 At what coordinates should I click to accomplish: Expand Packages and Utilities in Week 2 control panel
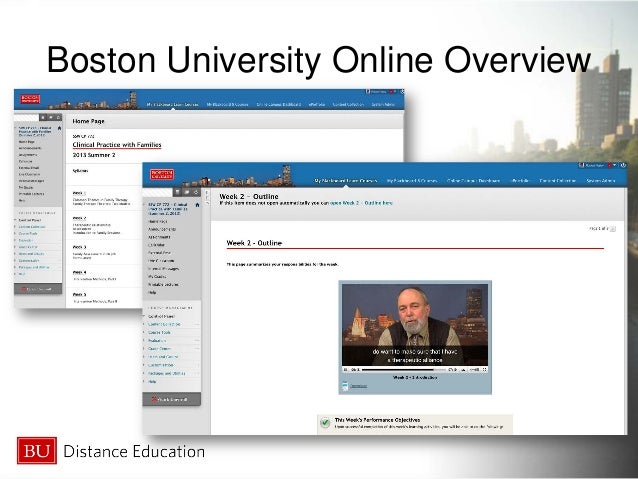pos(167,373)
